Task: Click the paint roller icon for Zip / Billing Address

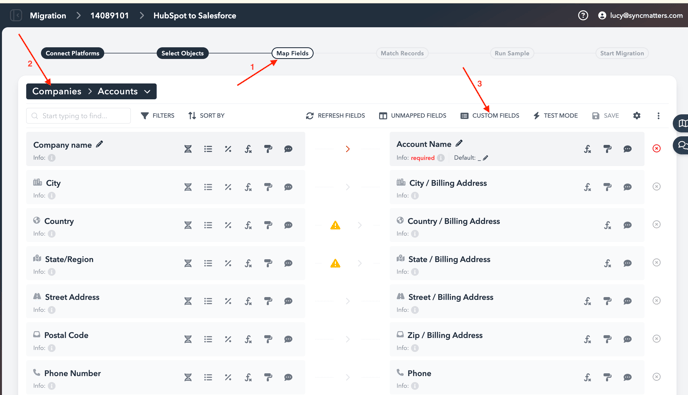Action: [x=608, y=339]
